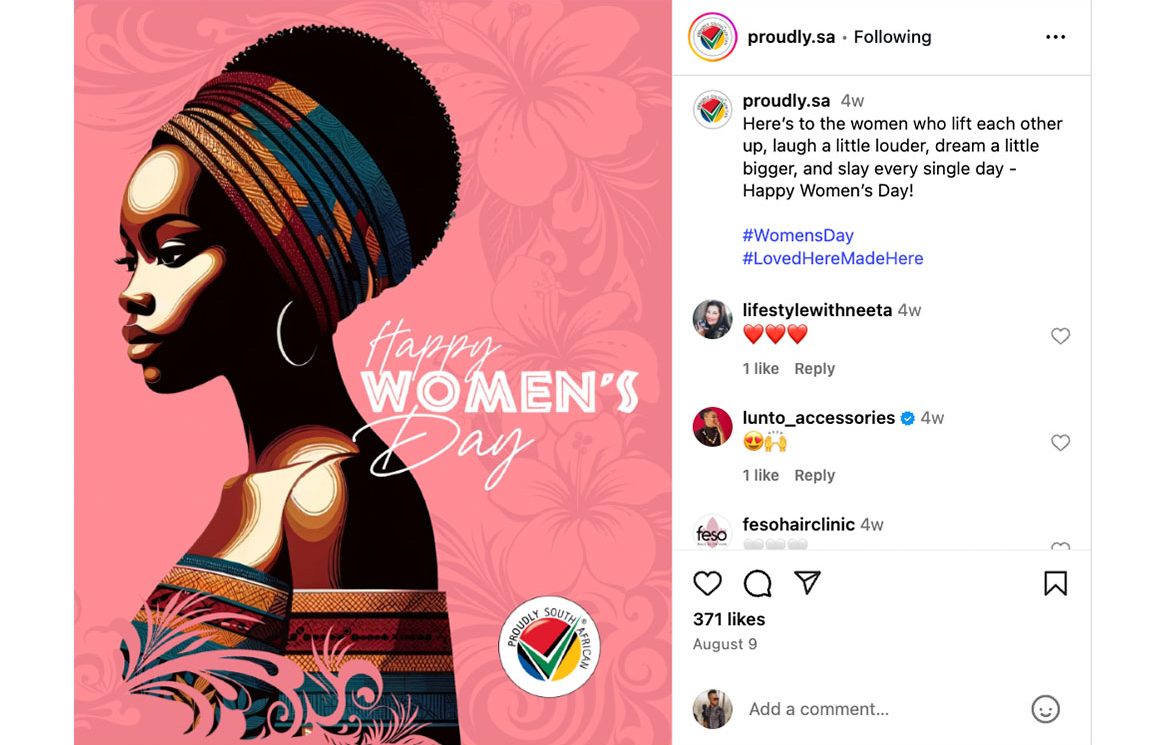Viewport: 1166px width, 745px height.
Task: Reply to lifestylewithneeta's comment
Action: click(x=814, y=369)
